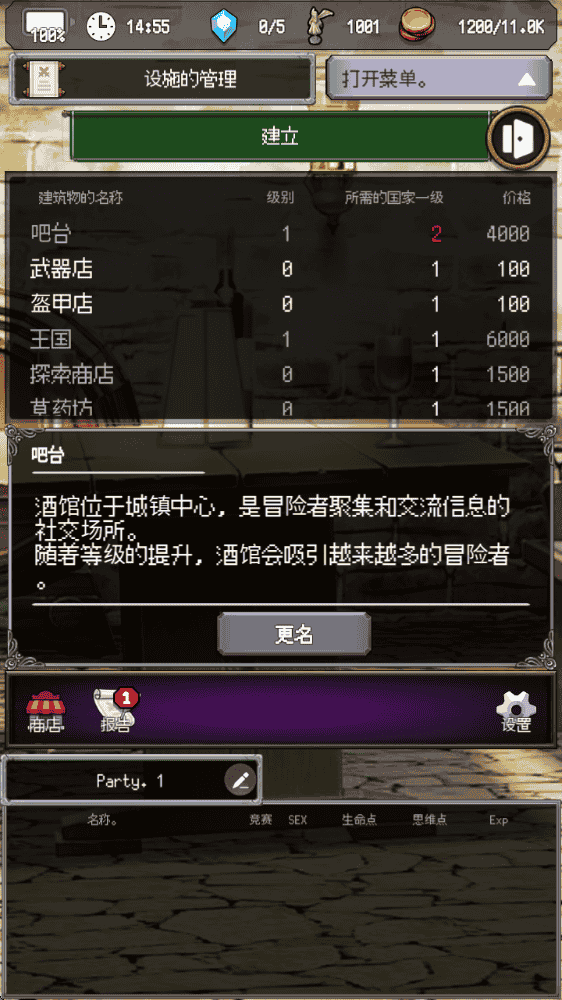Select the 王国 kingdom row

(280, 339)
